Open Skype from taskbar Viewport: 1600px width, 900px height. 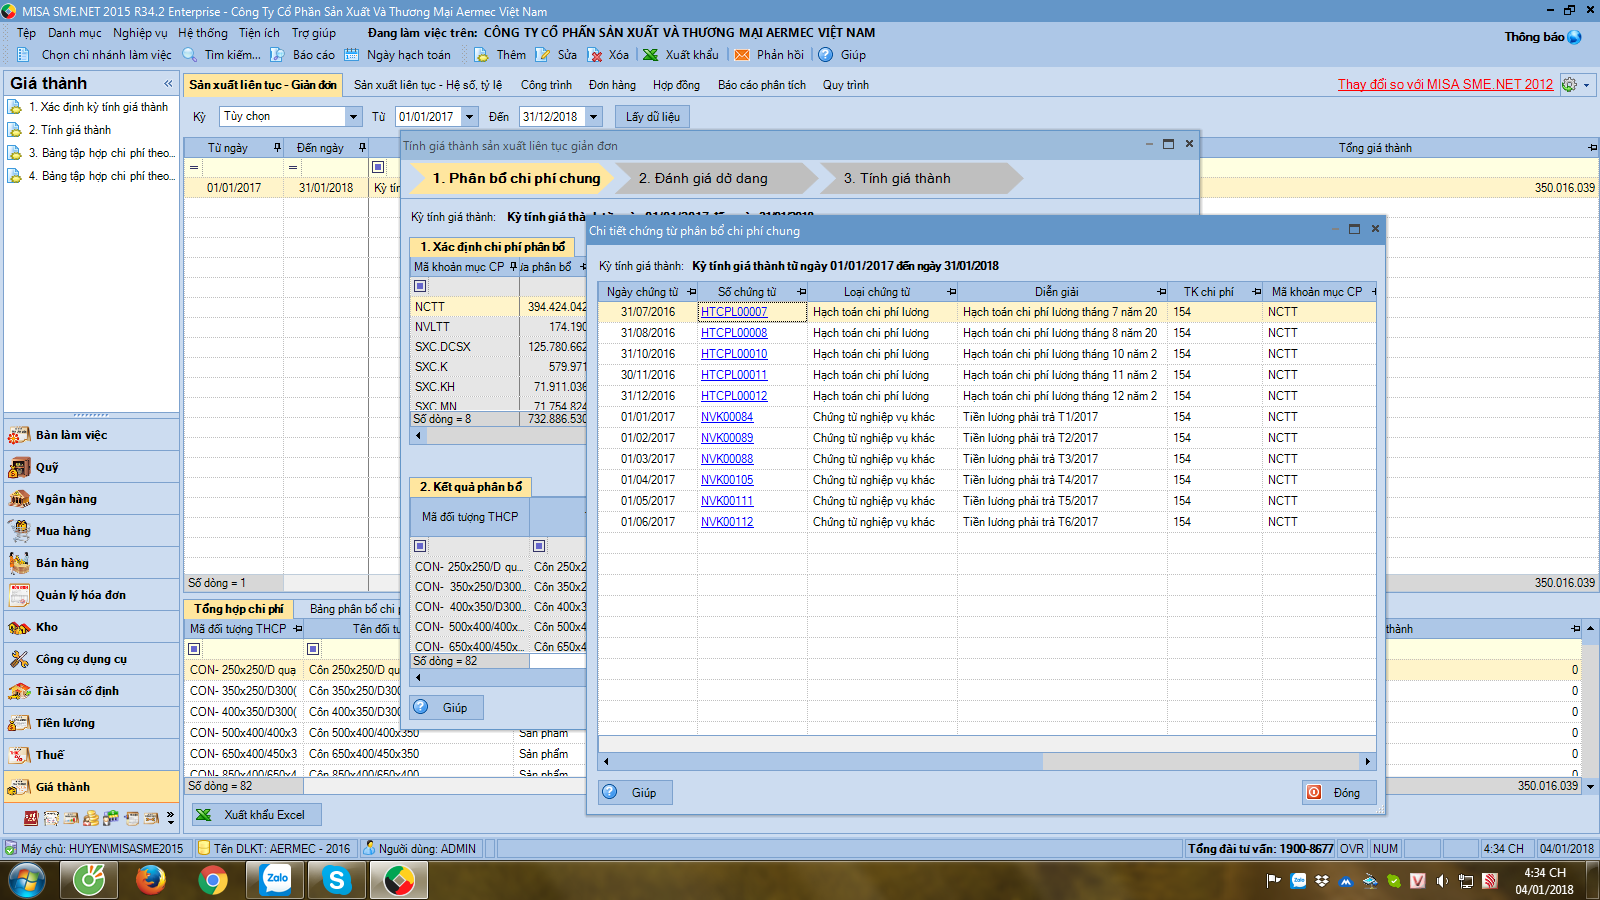click(x=337, y=880)
